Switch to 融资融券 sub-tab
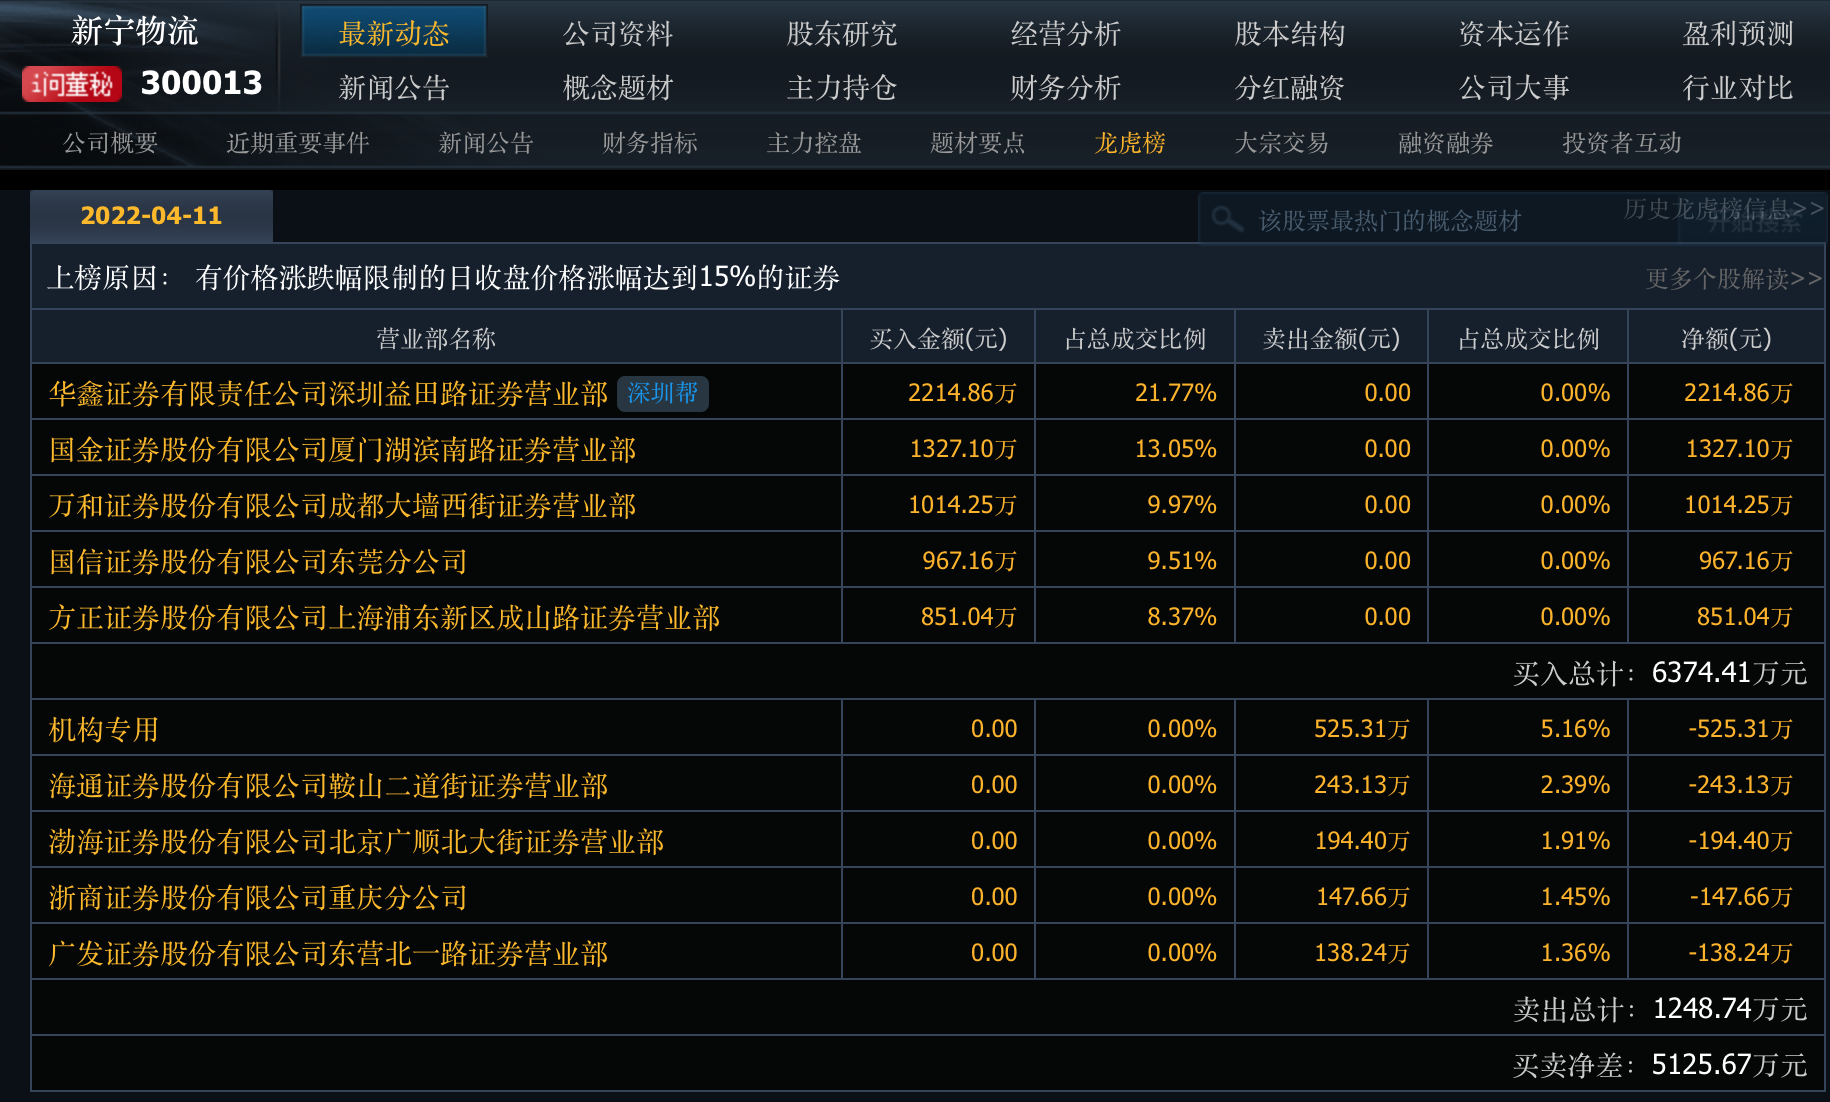This screenshot has width=1830, height=1102. (1446, 143)
